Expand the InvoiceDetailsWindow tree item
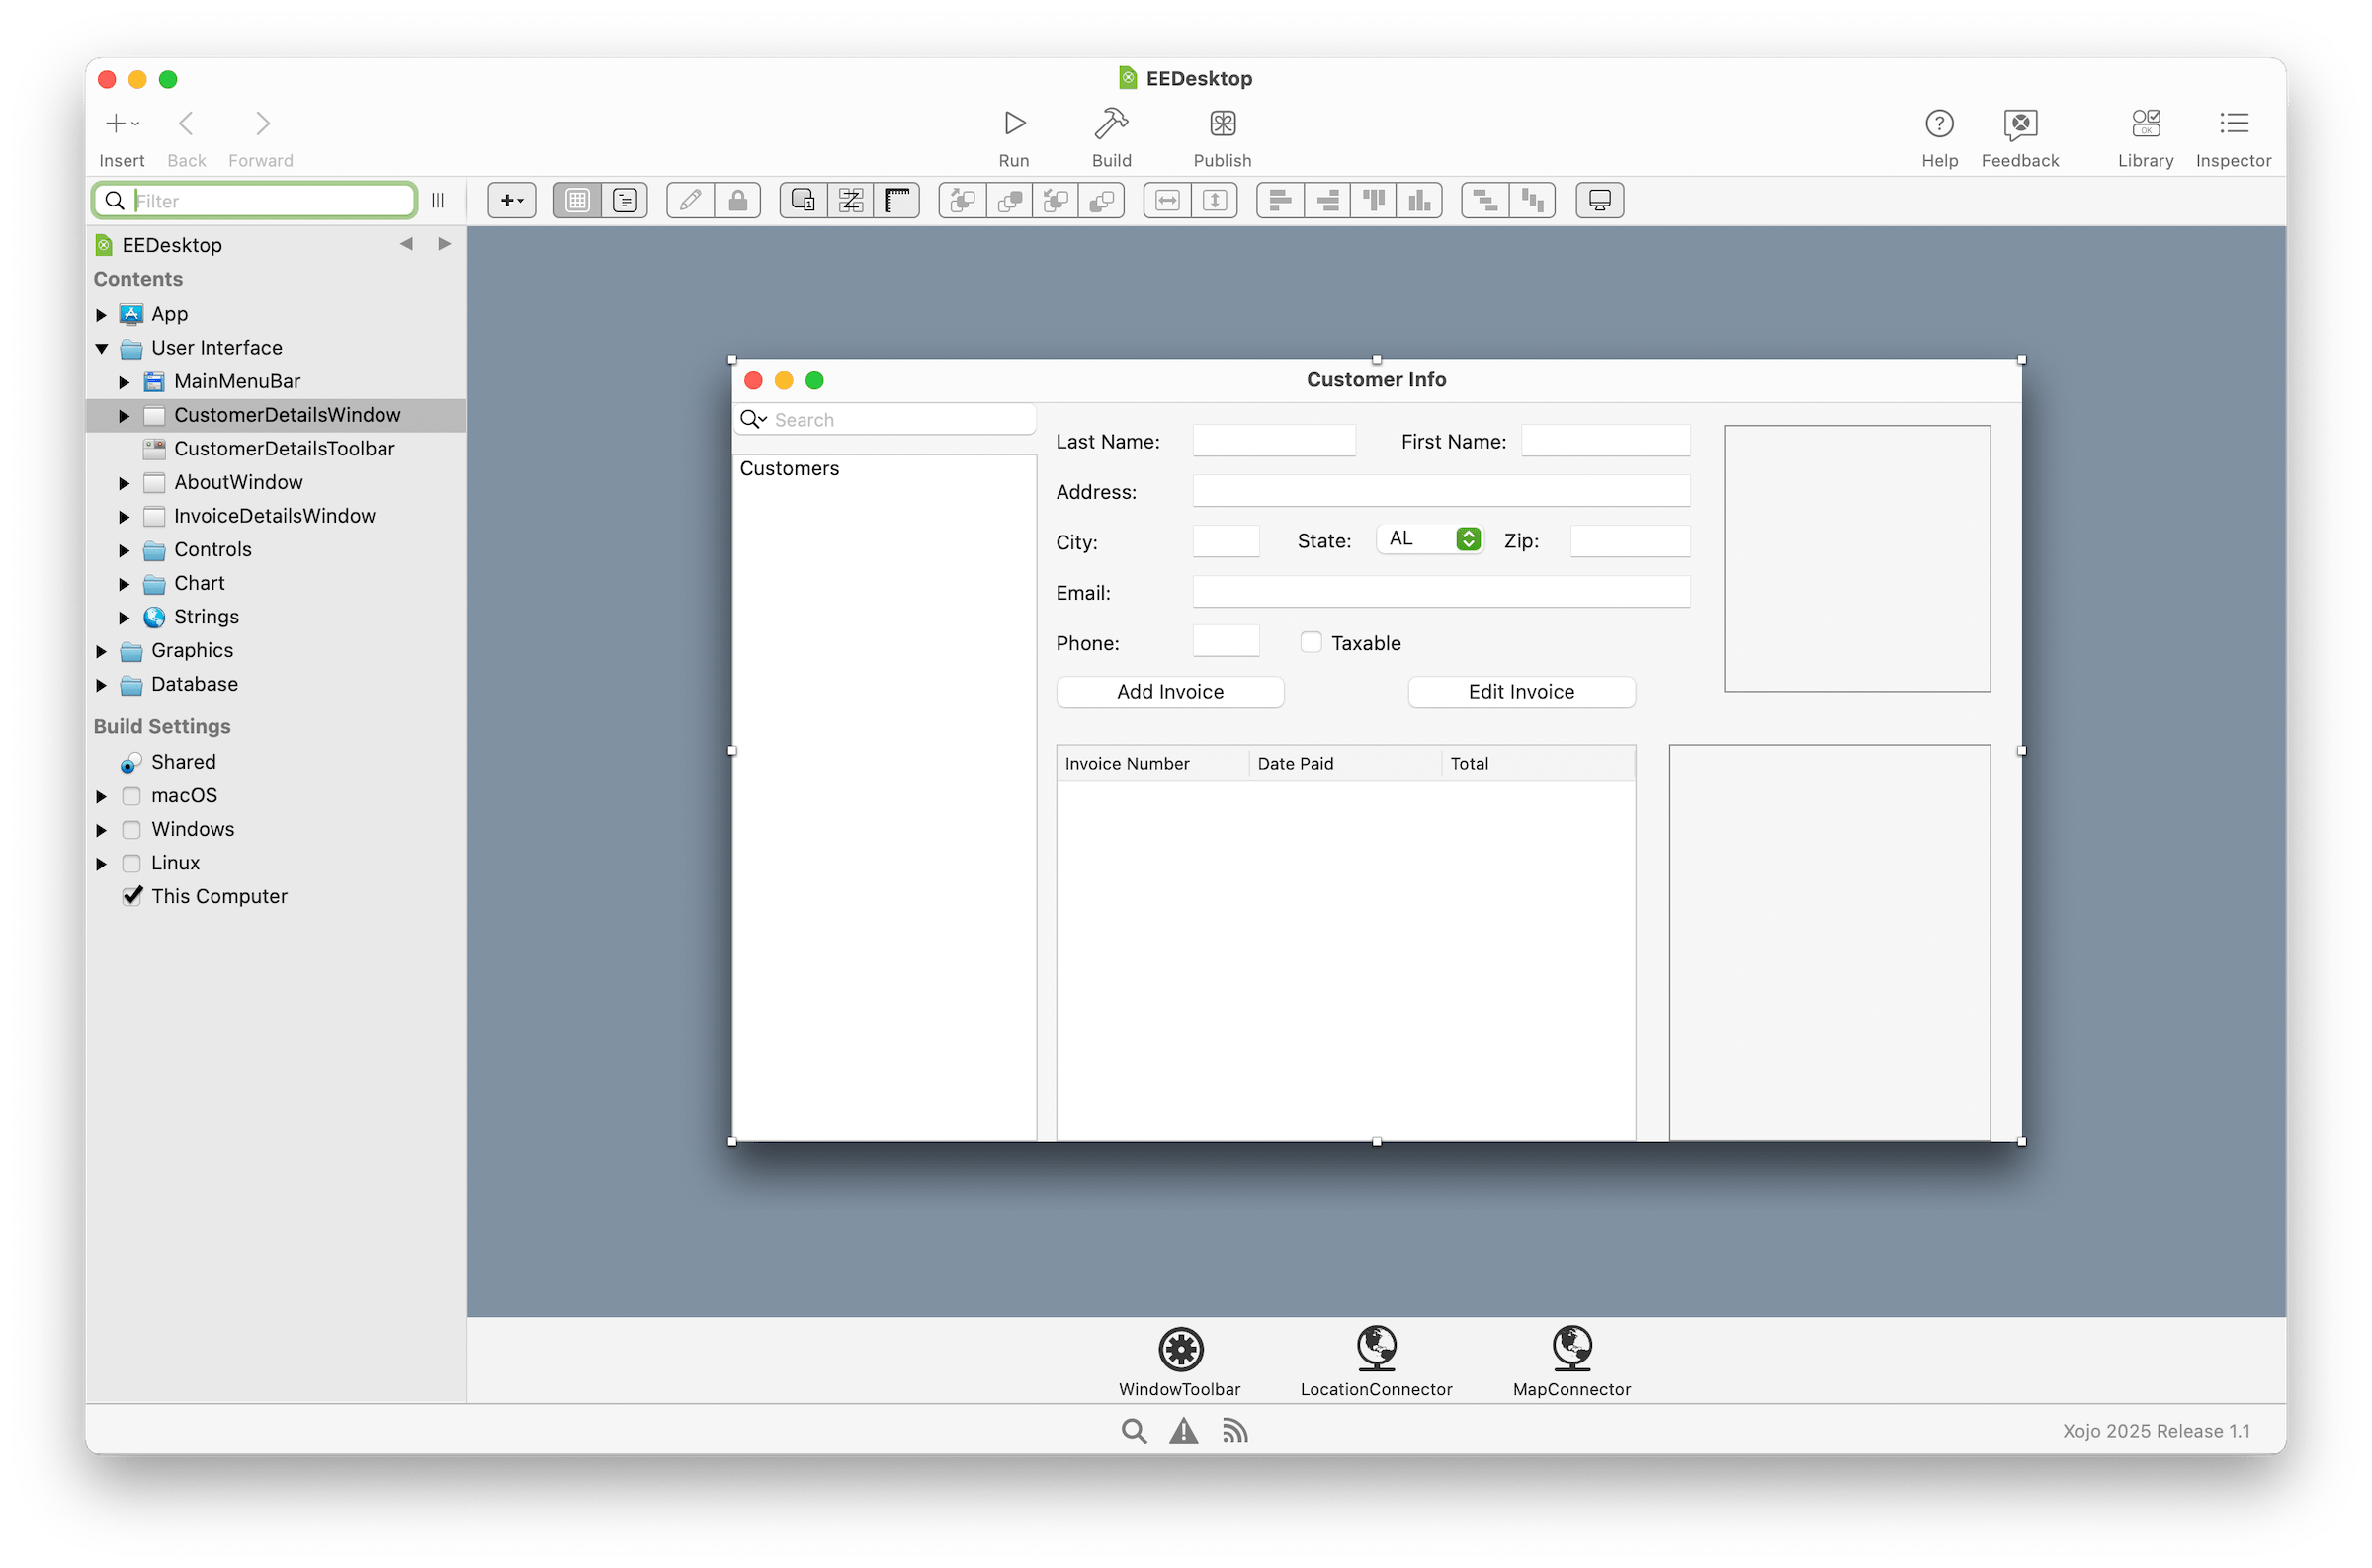 [x=123, y=516]
